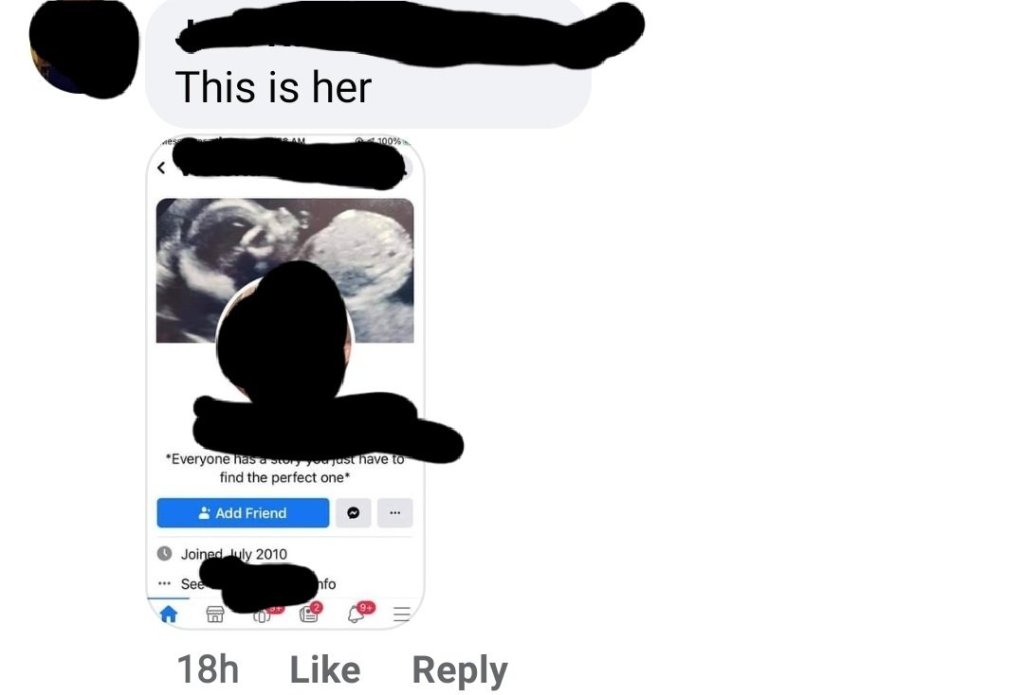Go back using the left chevron
This screenshot has height=695, width=1024.
click(x=161, y=168)
